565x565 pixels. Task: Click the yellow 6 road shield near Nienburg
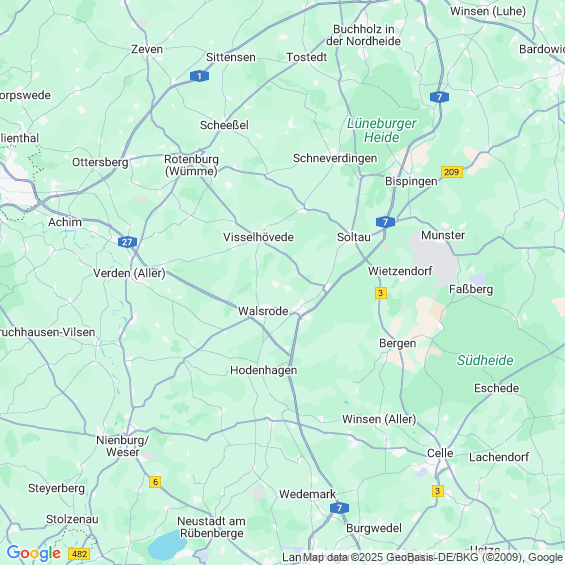155,482
